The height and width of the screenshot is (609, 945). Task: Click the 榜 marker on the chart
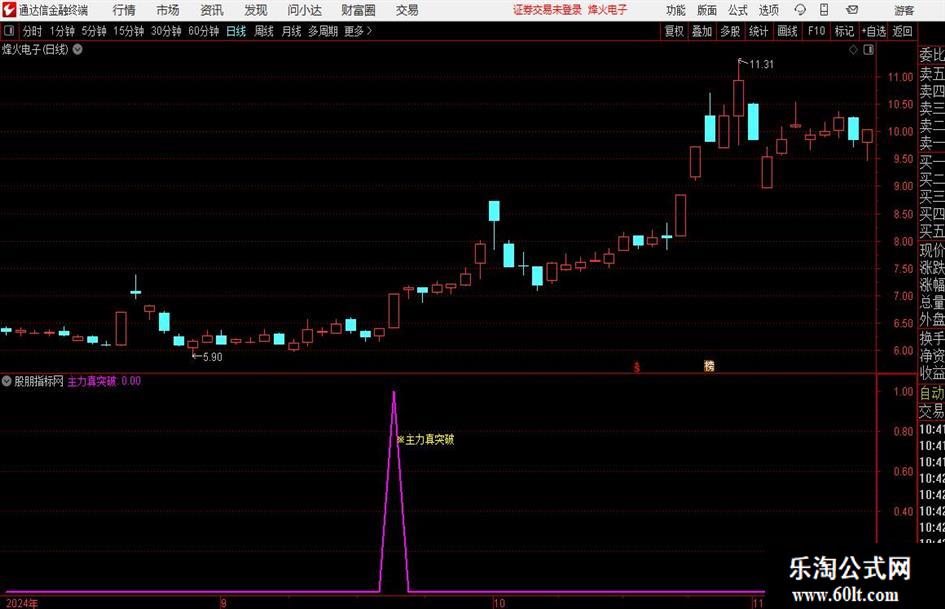pyautogui.click(x=709, y=366)
